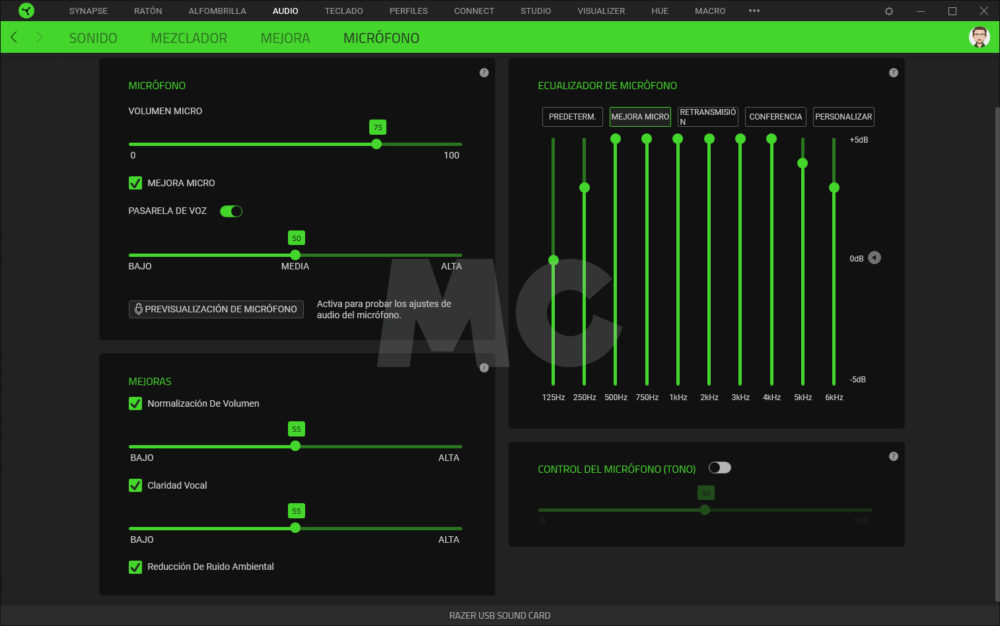Go back with the left arrow
Image resolution: width=1000 pixels, height=626 pixels.
(13, 37)
